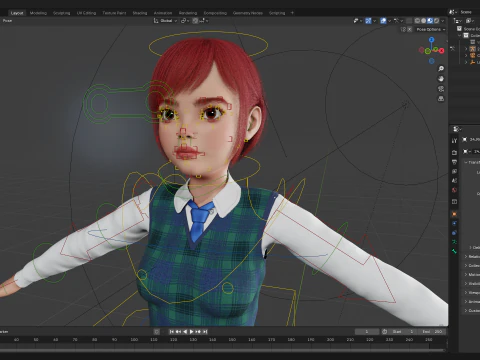Viewport: 480px width, 360px height.
Task: Jump to the timeline end frame
Action: [x=205, y=332]
